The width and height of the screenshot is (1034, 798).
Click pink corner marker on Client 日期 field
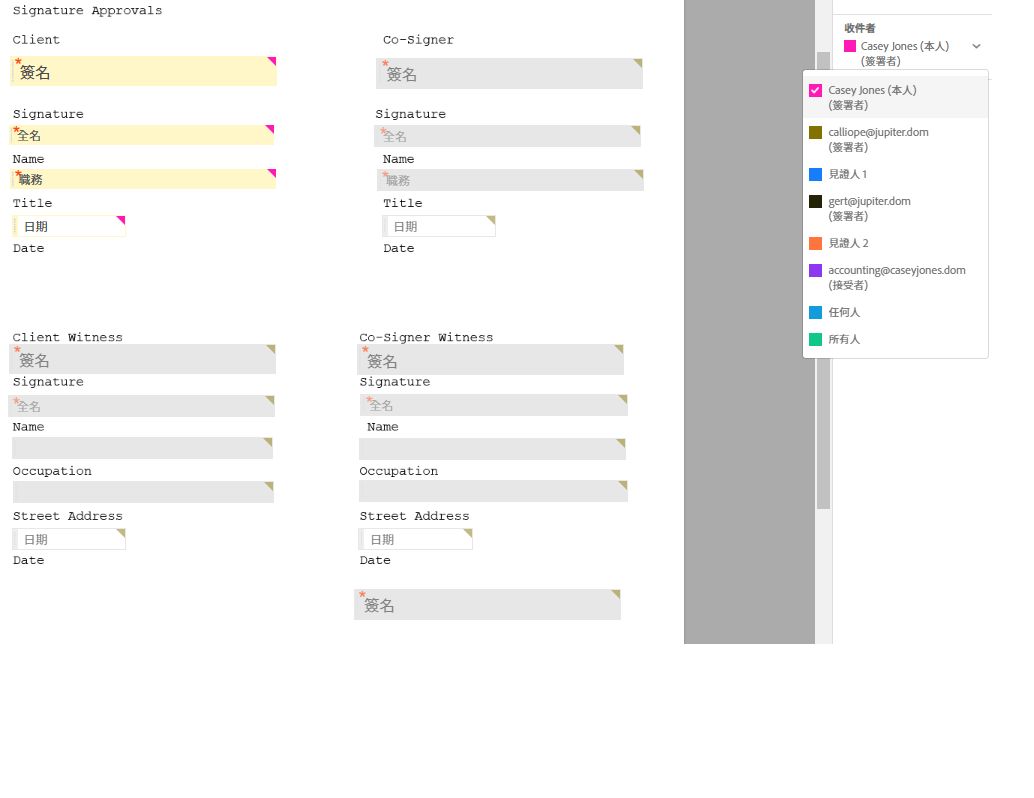[x=121, y=220]
